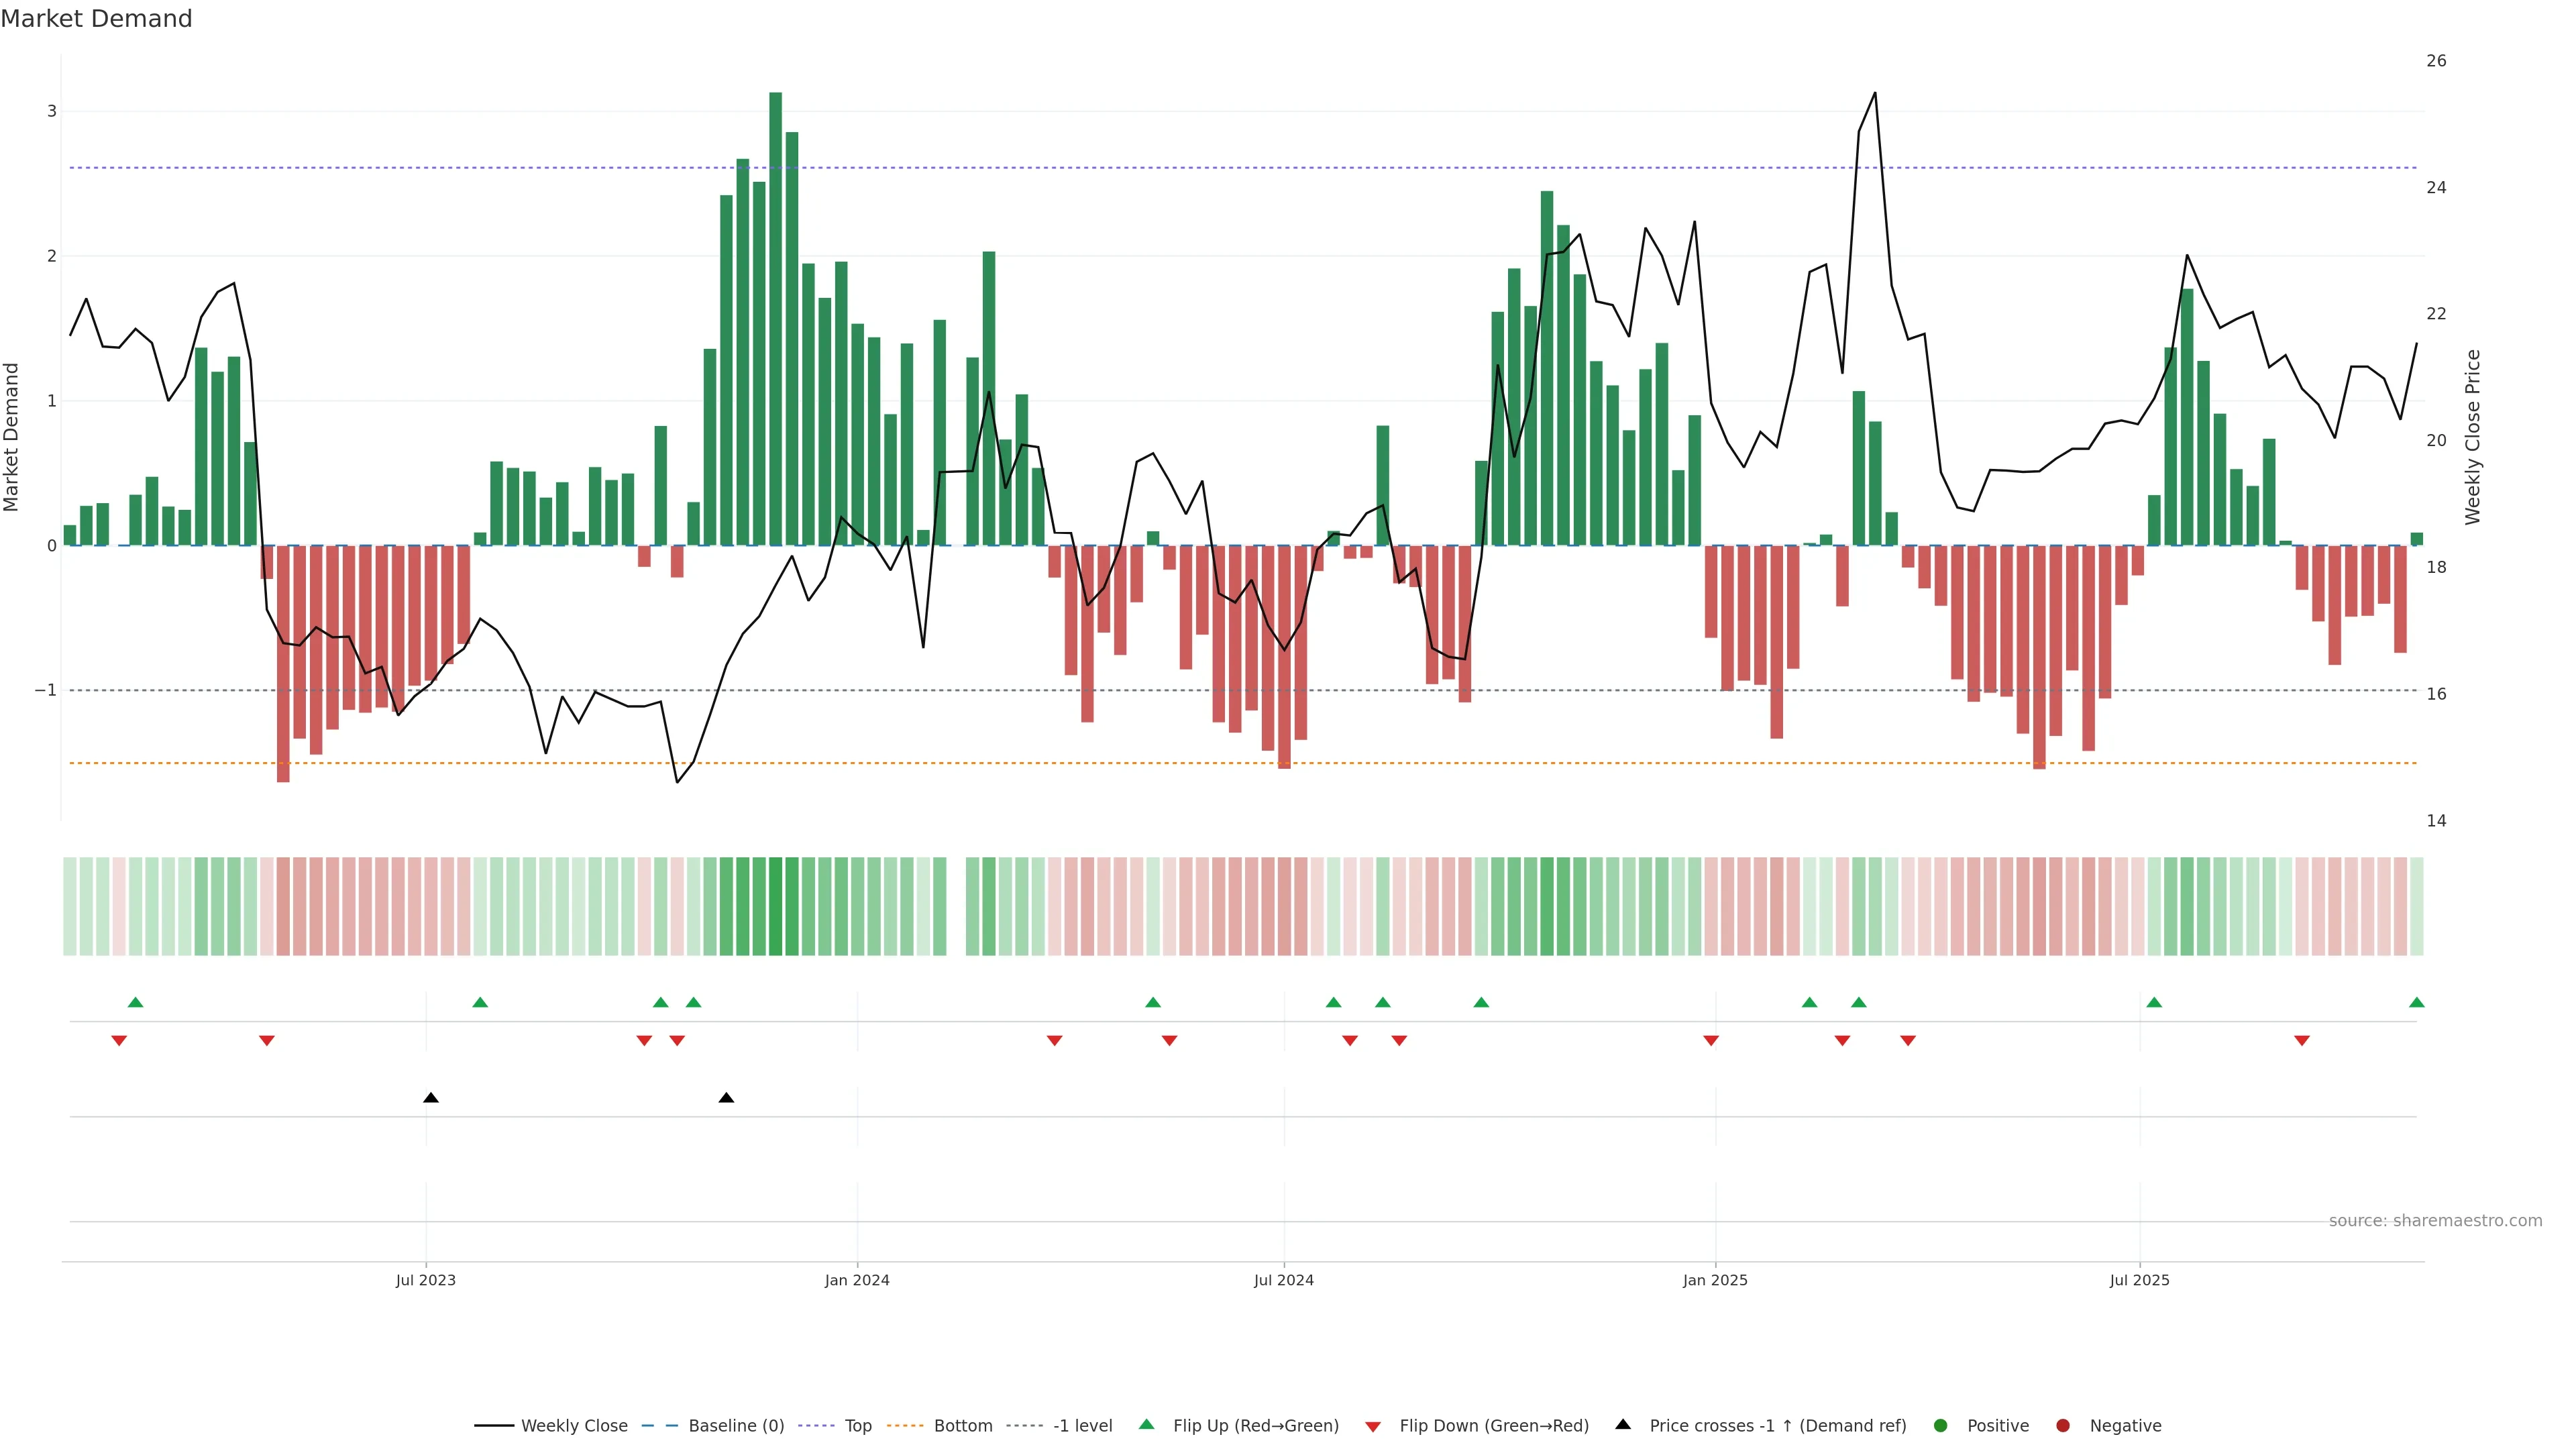Click red Flip Down triangle in legend

[1373, 1426]
